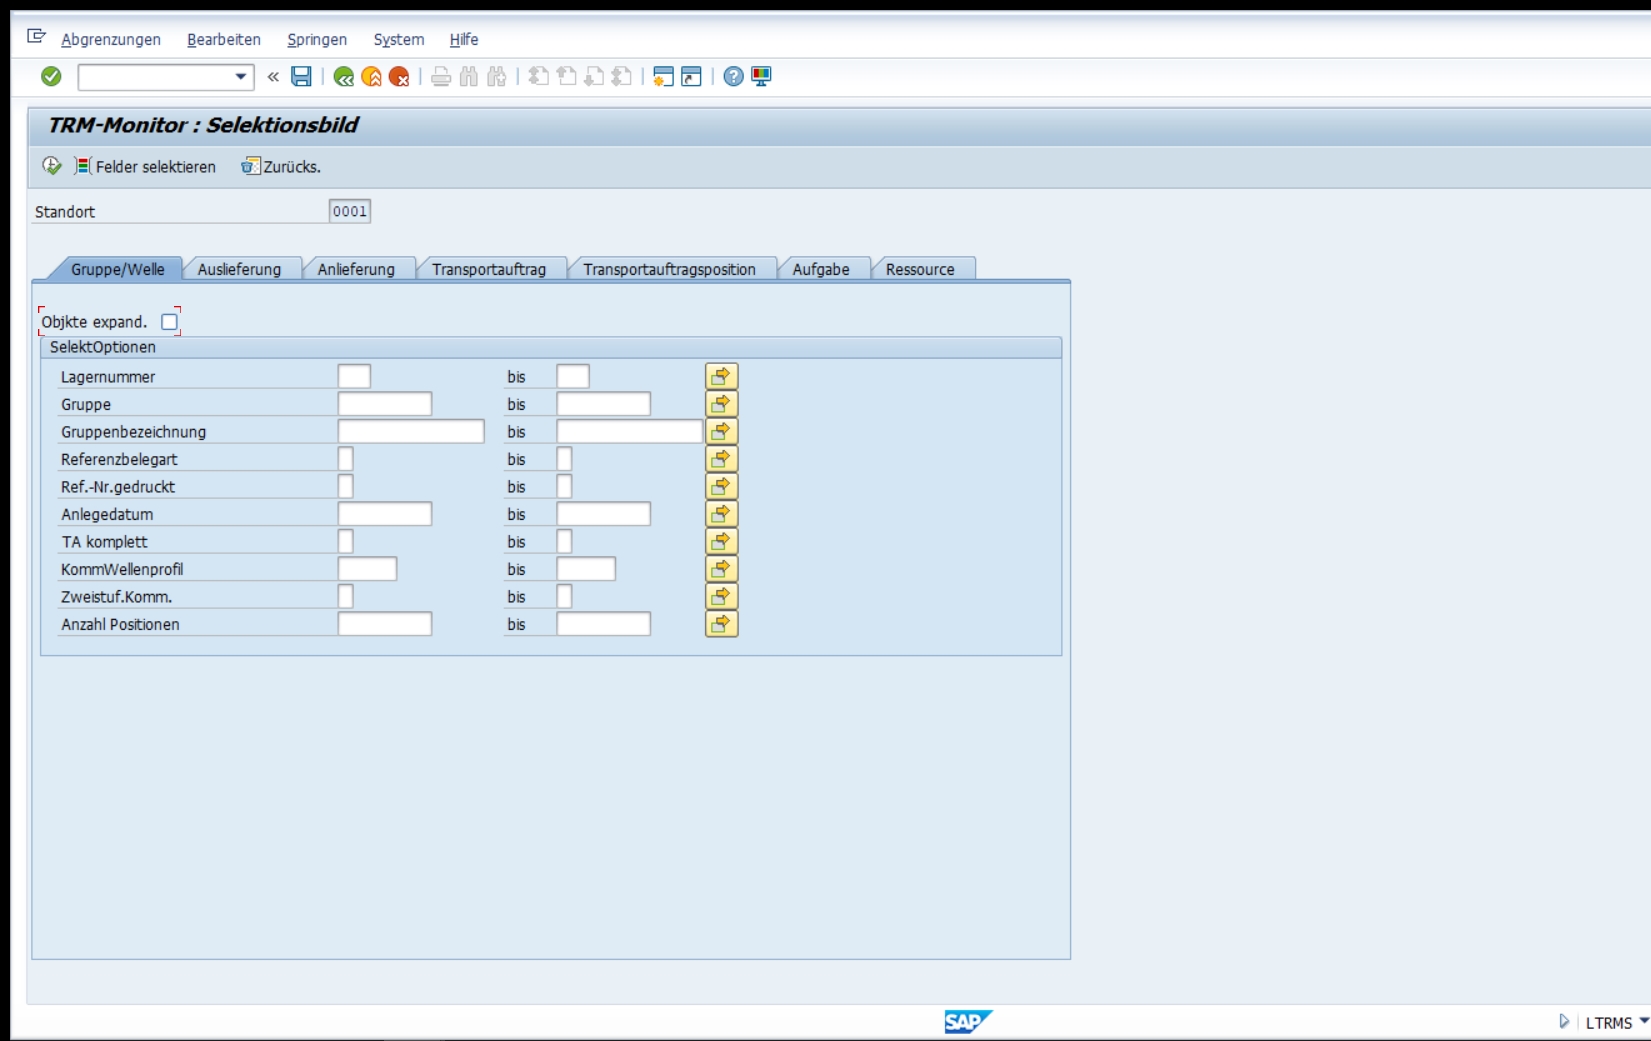1651x1041 pixels.
Task: Click the red Cancel icon
Action: click(399, 77)
